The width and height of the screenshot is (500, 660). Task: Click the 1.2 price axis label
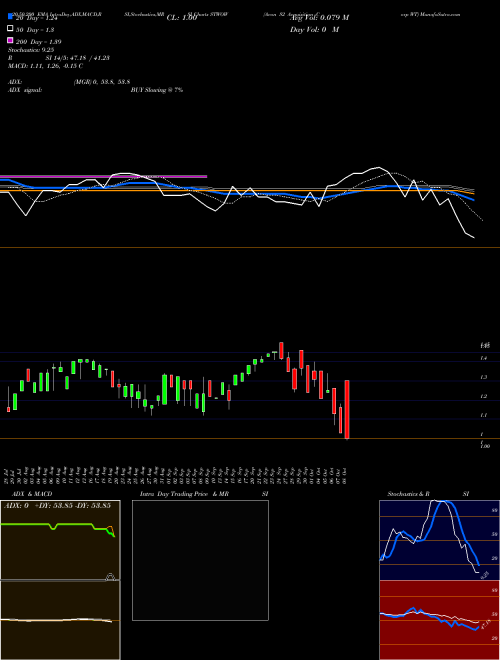coord(484,396)
